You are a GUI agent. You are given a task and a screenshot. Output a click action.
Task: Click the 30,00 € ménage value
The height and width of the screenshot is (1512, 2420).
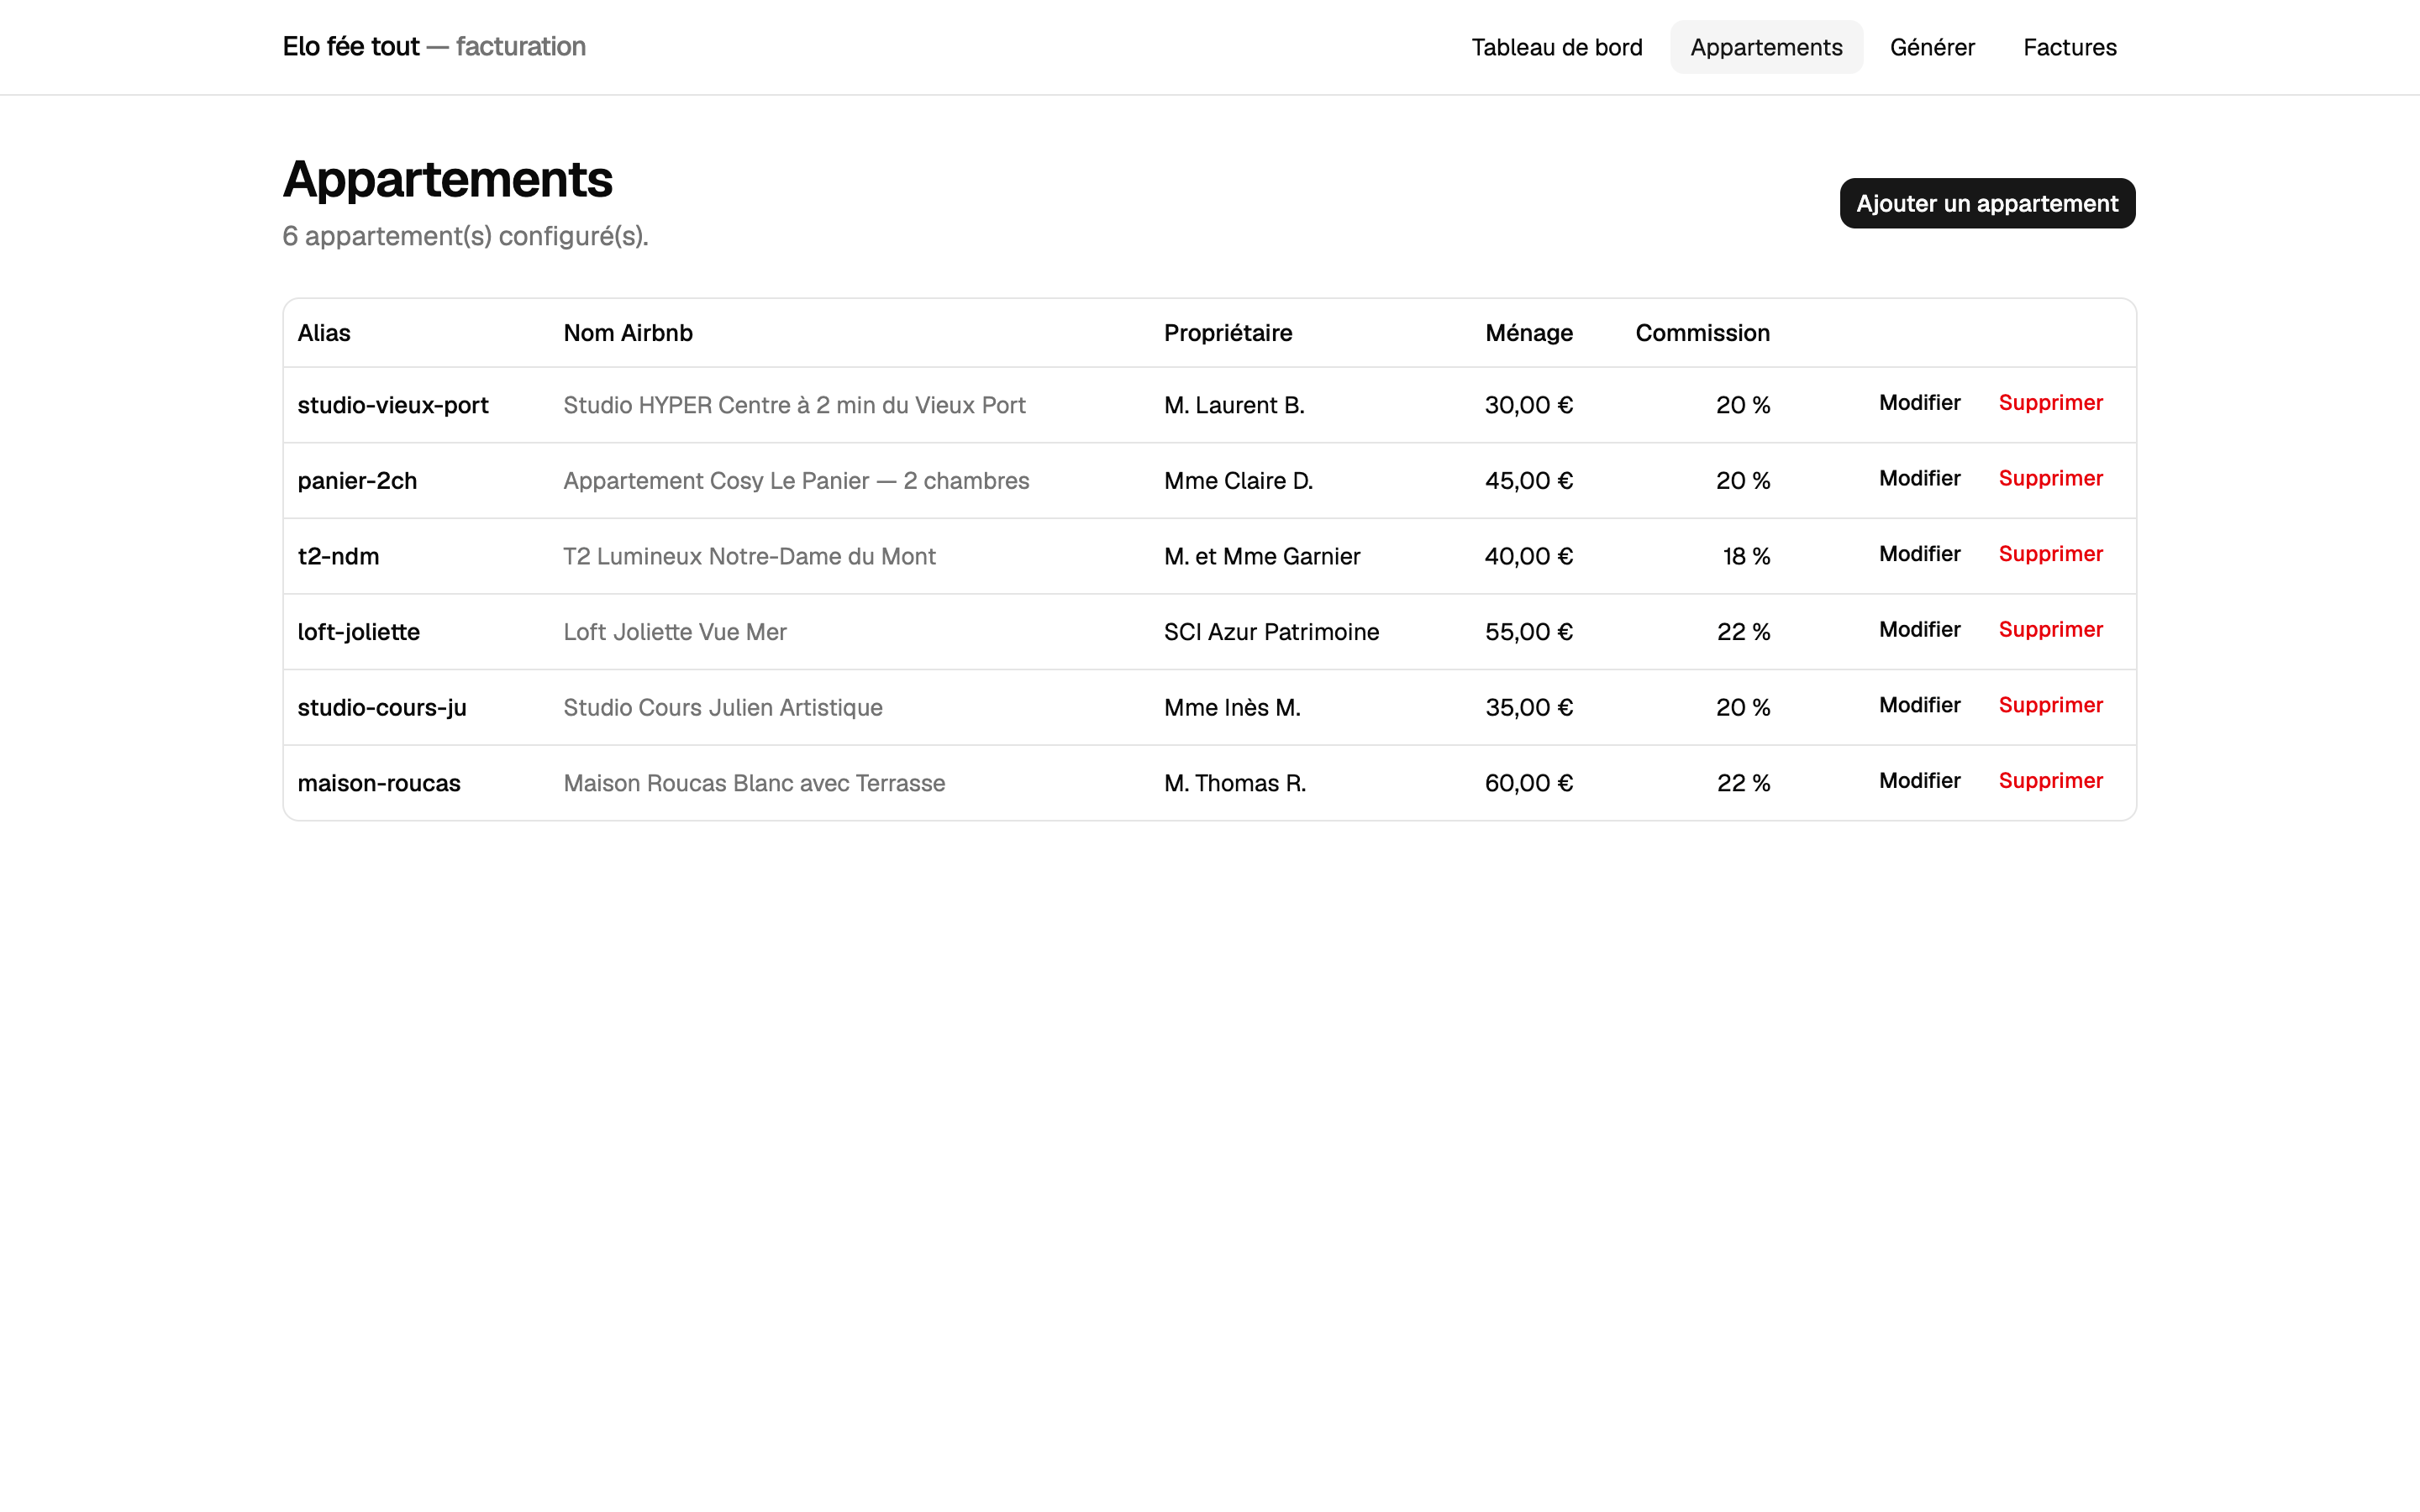click(1529, 405)
